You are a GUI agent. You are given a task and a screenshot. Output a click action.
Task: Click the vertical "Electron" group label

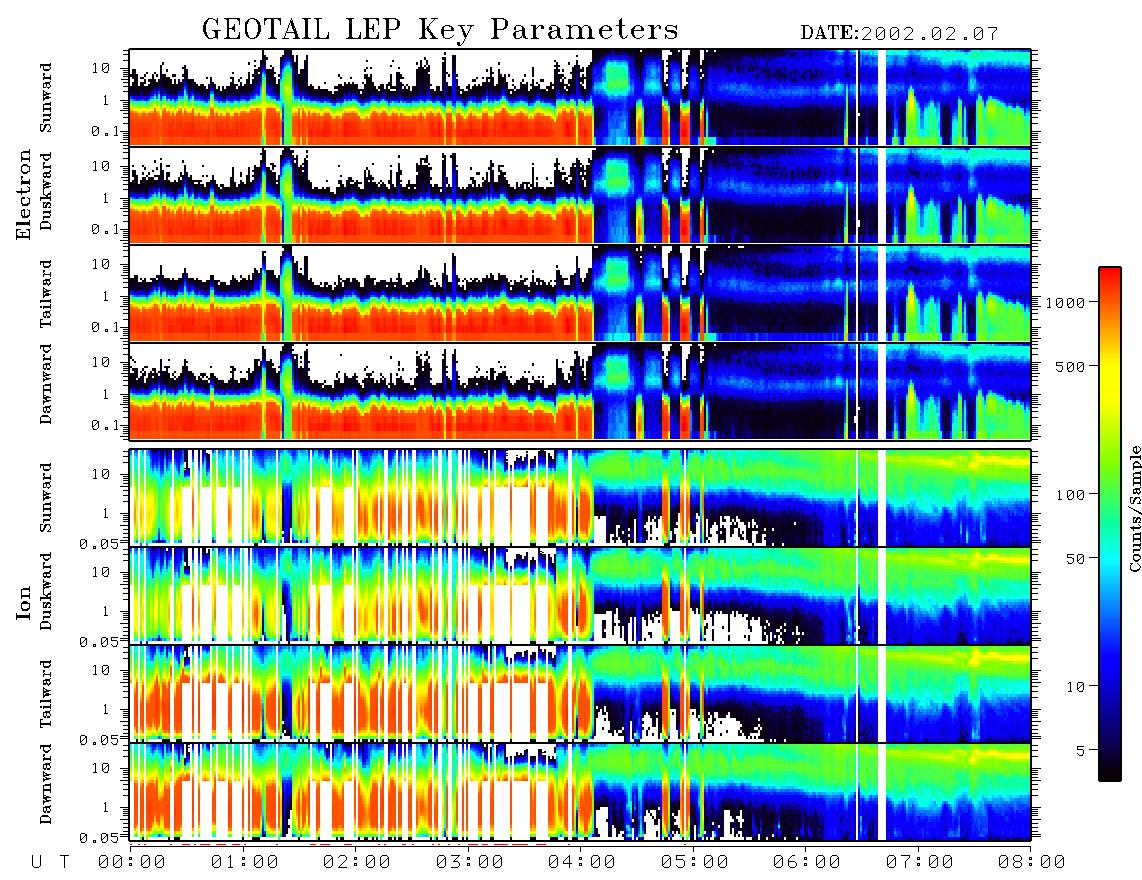point(24,194)
